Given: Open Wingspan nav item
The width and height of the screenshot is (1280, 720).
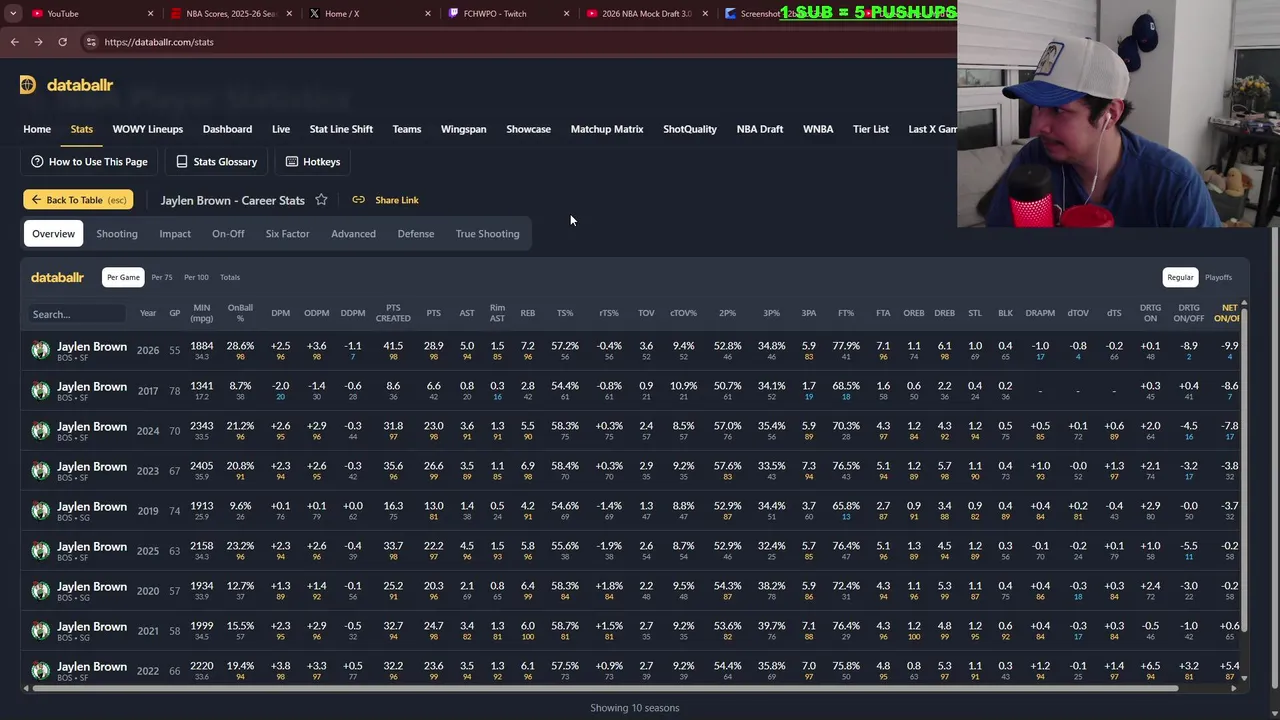Looking at the screenshot, I should (463, 129).
